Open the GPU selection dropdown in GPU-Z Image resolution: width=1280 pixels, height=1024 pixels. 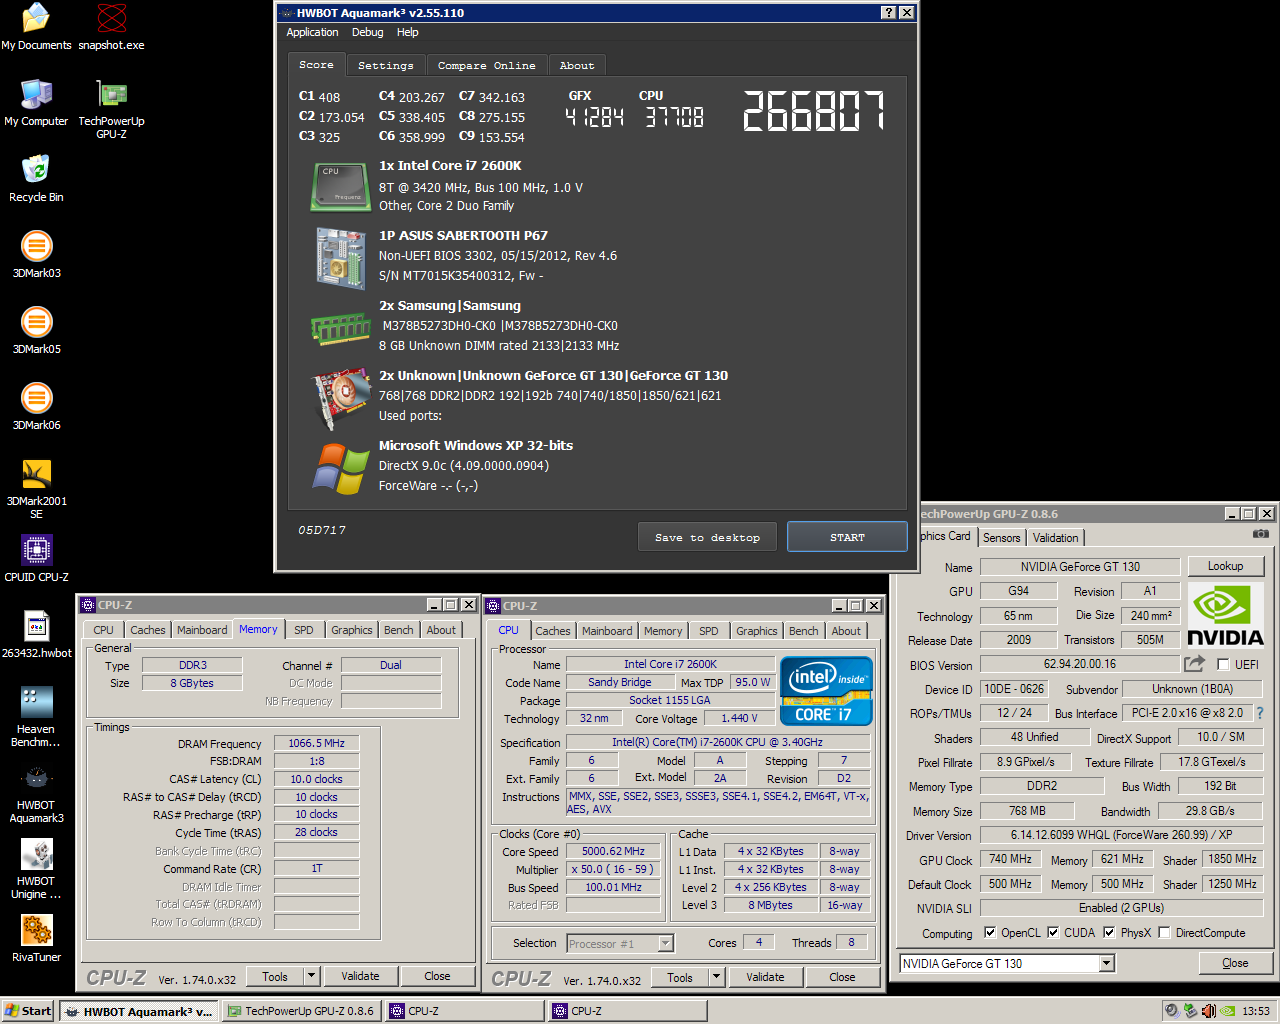1106,964
